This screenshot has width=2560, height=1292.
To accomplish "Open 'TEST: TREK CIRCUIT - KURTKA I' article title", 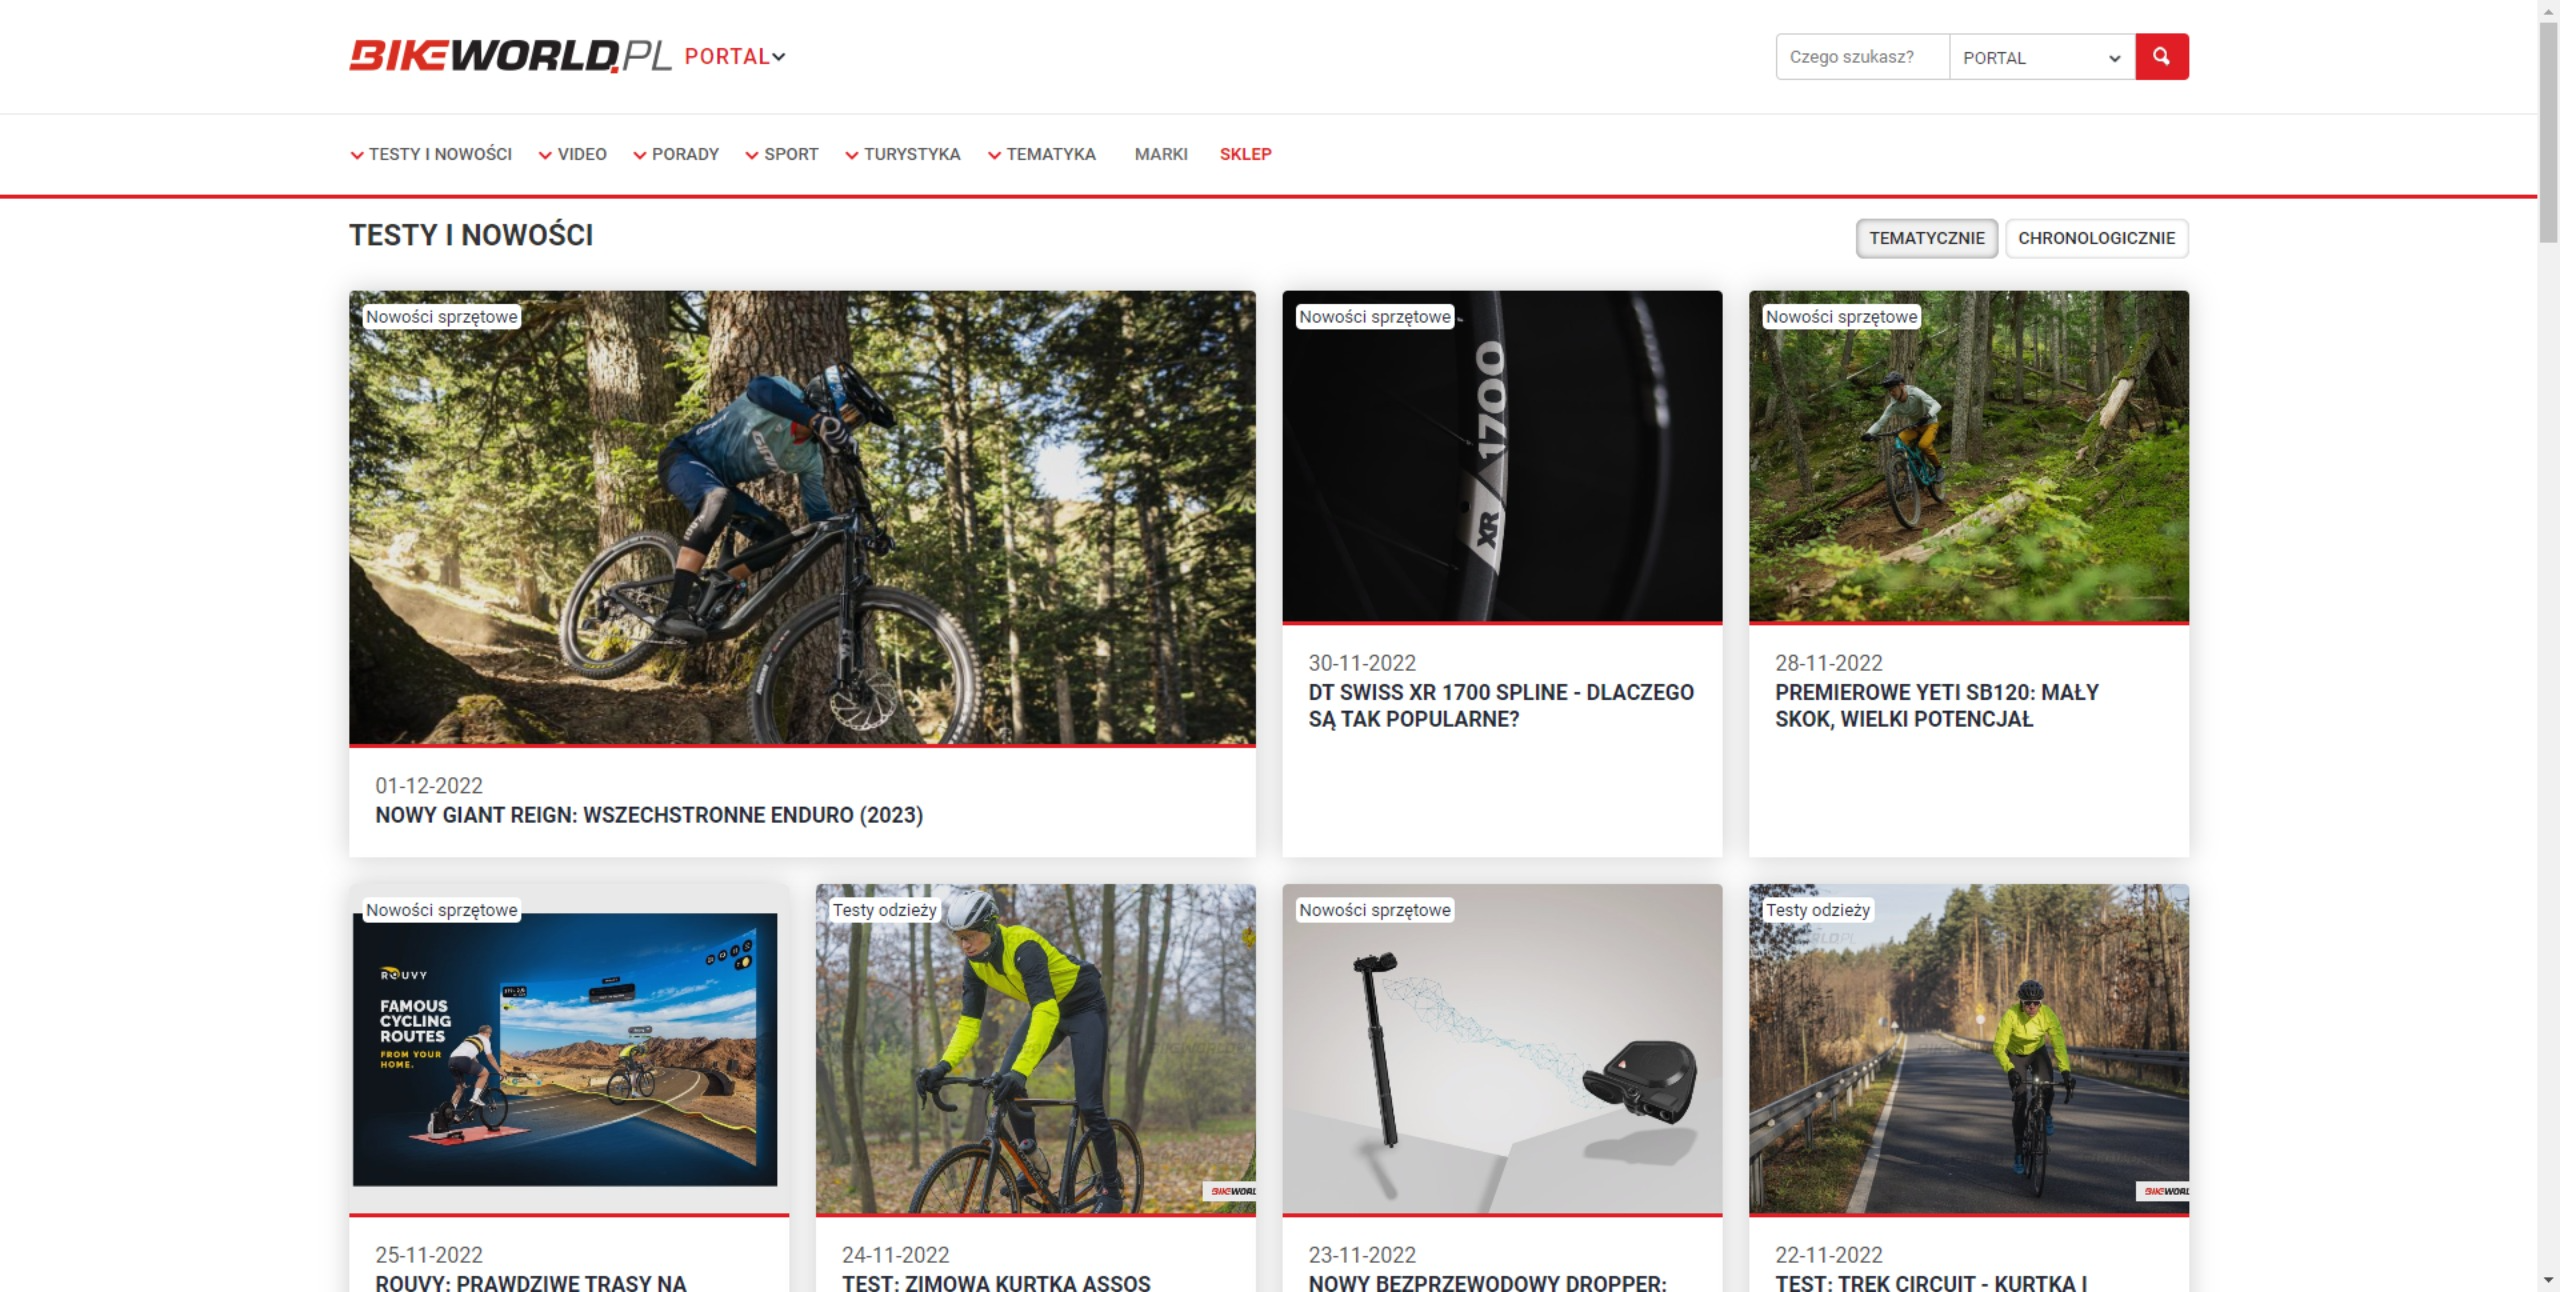I will [x=1931, y=1283].
